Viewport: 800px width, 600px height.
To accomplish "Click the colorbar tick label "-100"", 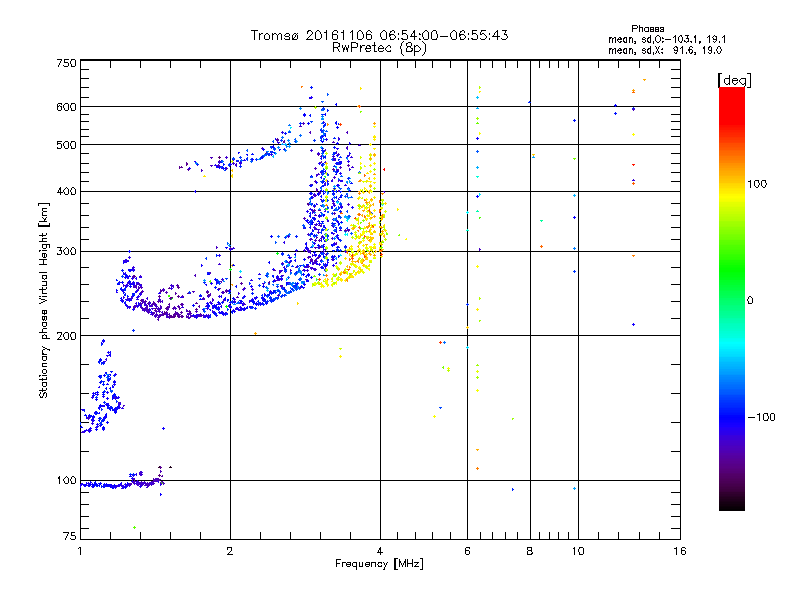I will 761,417.
